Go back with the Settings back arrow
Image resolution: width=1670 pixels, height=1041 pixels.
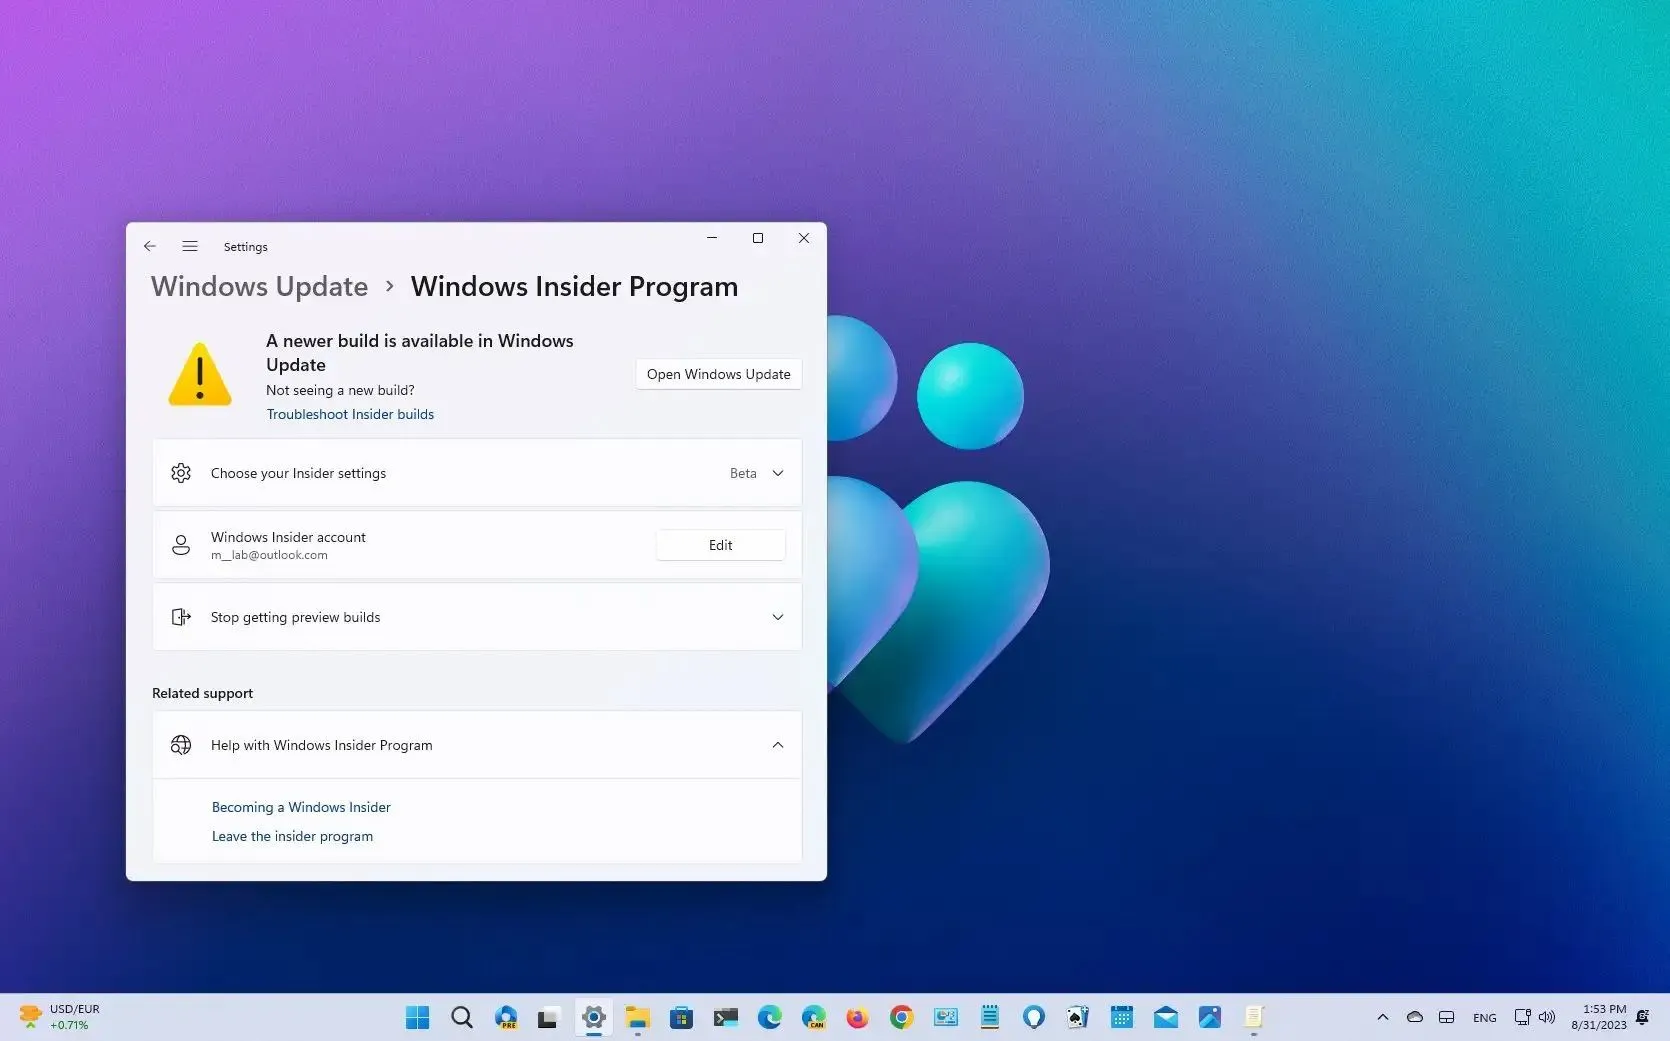[150, 246]
